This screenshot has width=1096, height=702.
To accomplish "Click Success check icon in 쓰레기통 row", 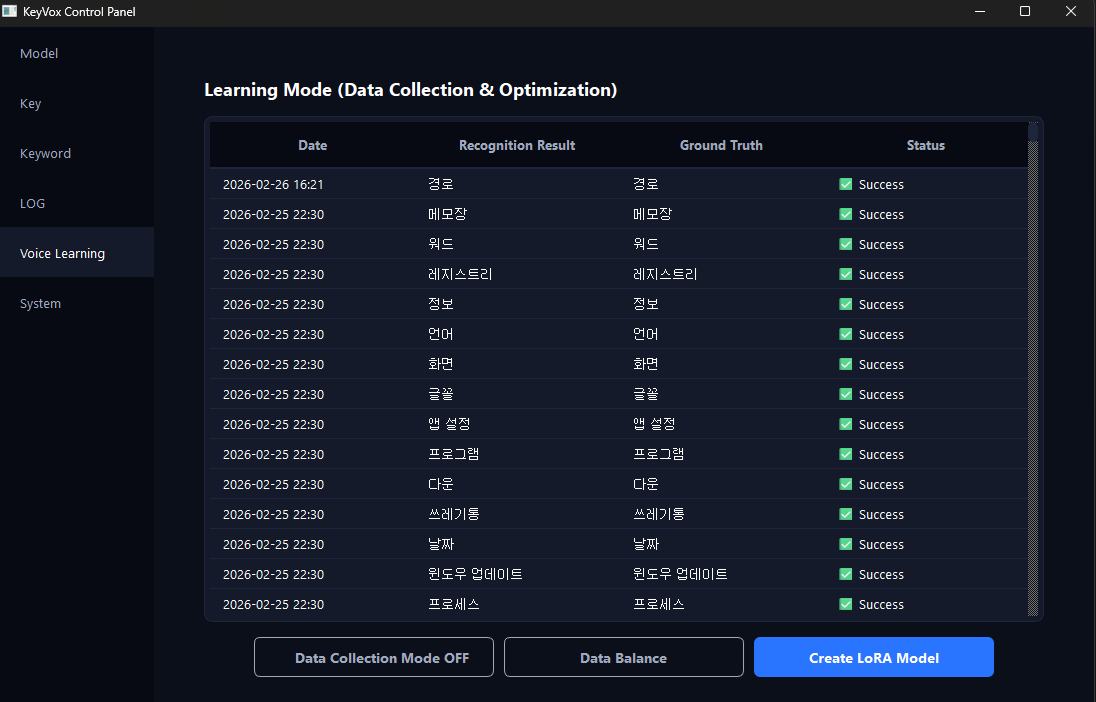I will (846, 514).
